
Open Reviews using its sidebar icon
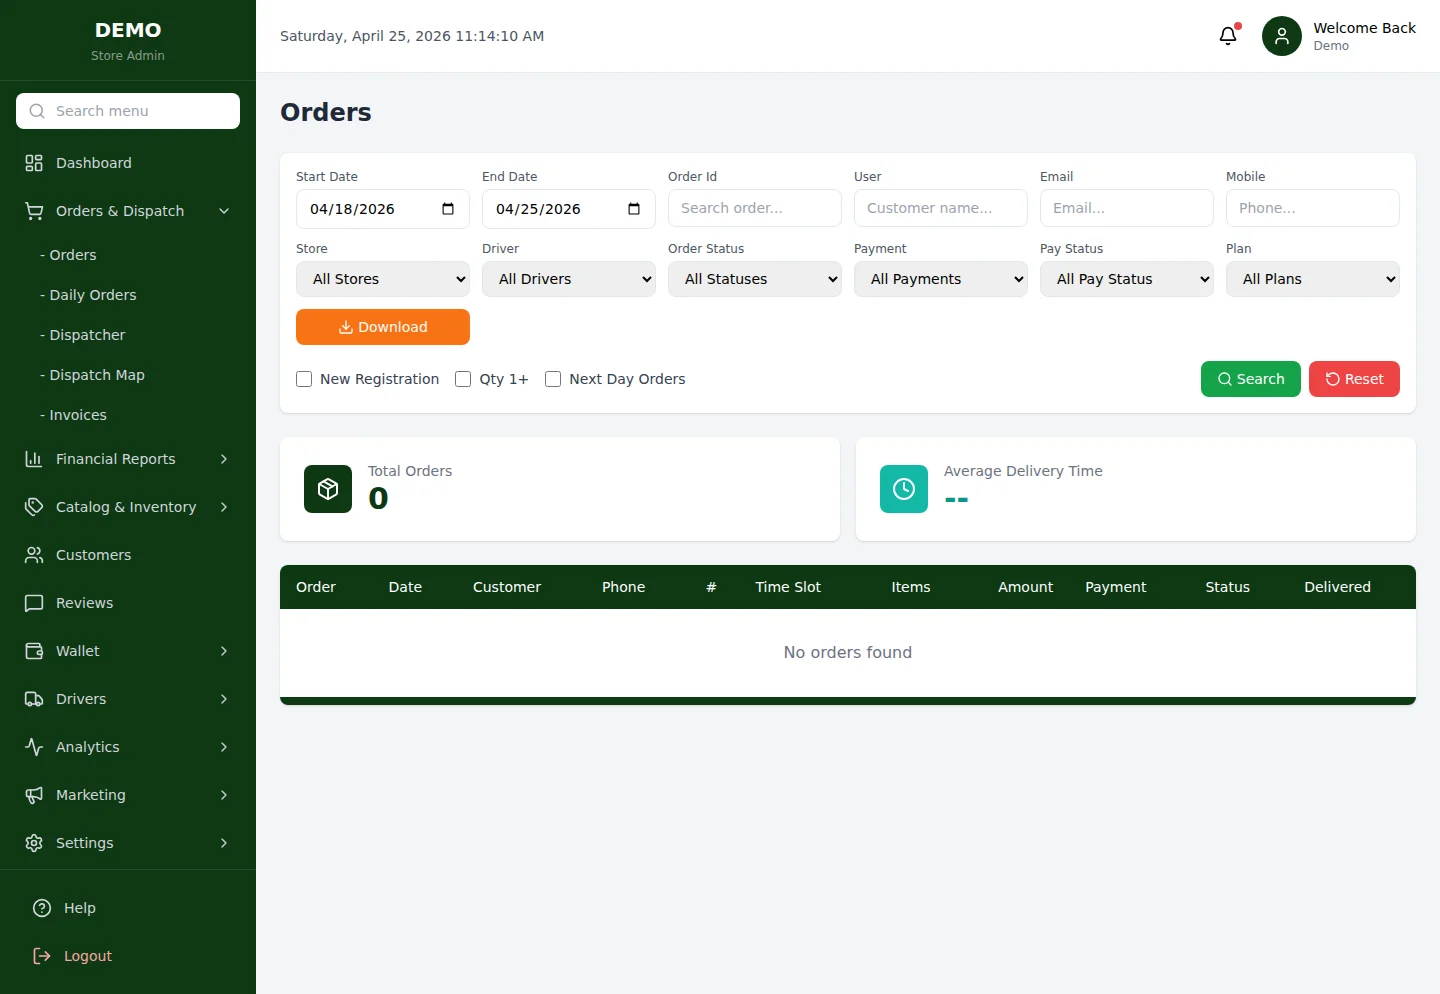coord(33,603)
